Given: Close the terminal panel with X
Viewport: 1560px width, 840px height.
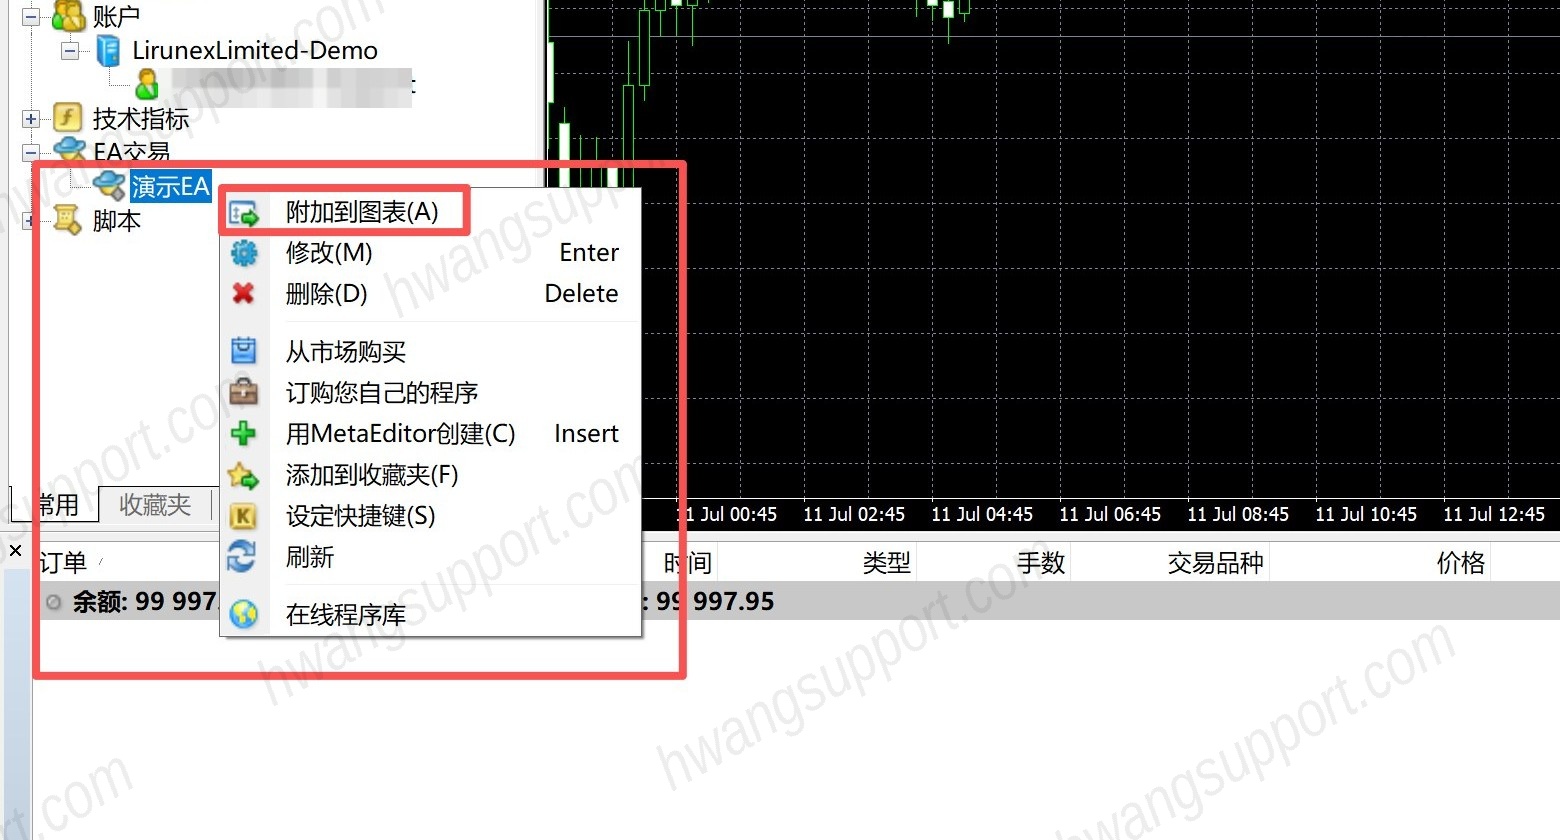Looking at the screenshot, I should (15, 550).
